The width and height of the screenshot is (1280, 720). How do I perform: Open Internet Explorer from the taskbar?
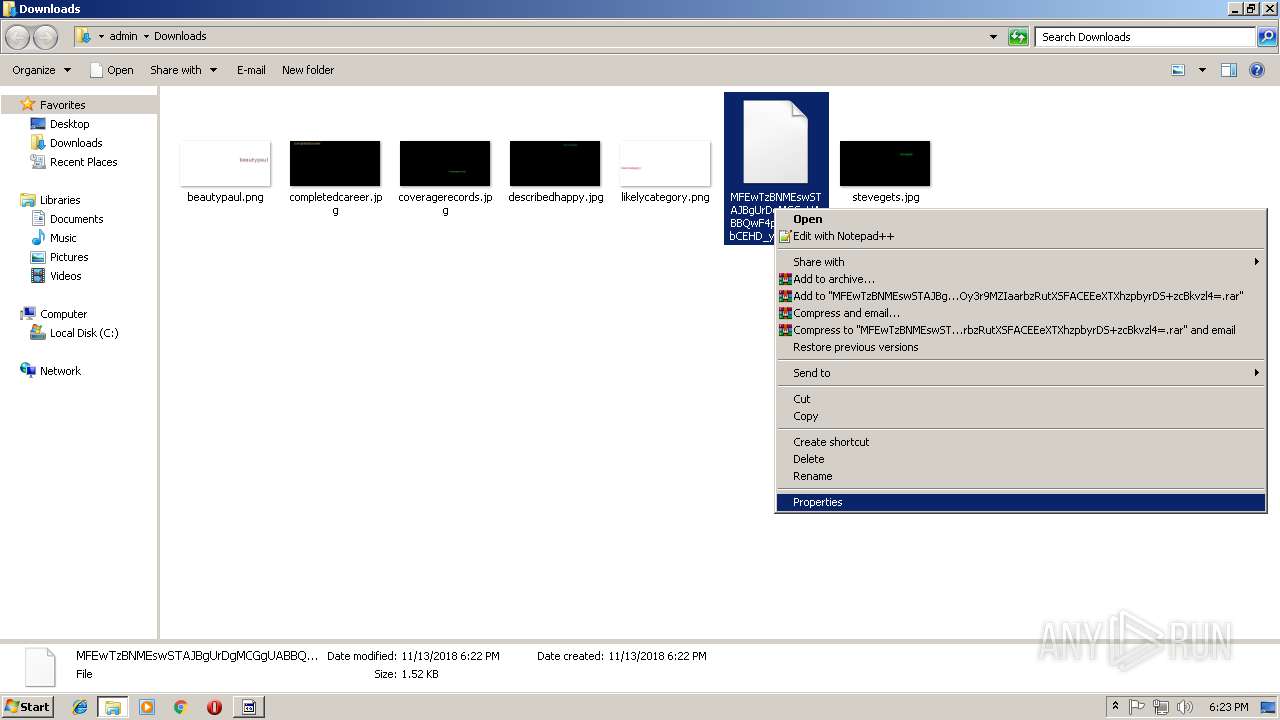[x=81, y=707]
